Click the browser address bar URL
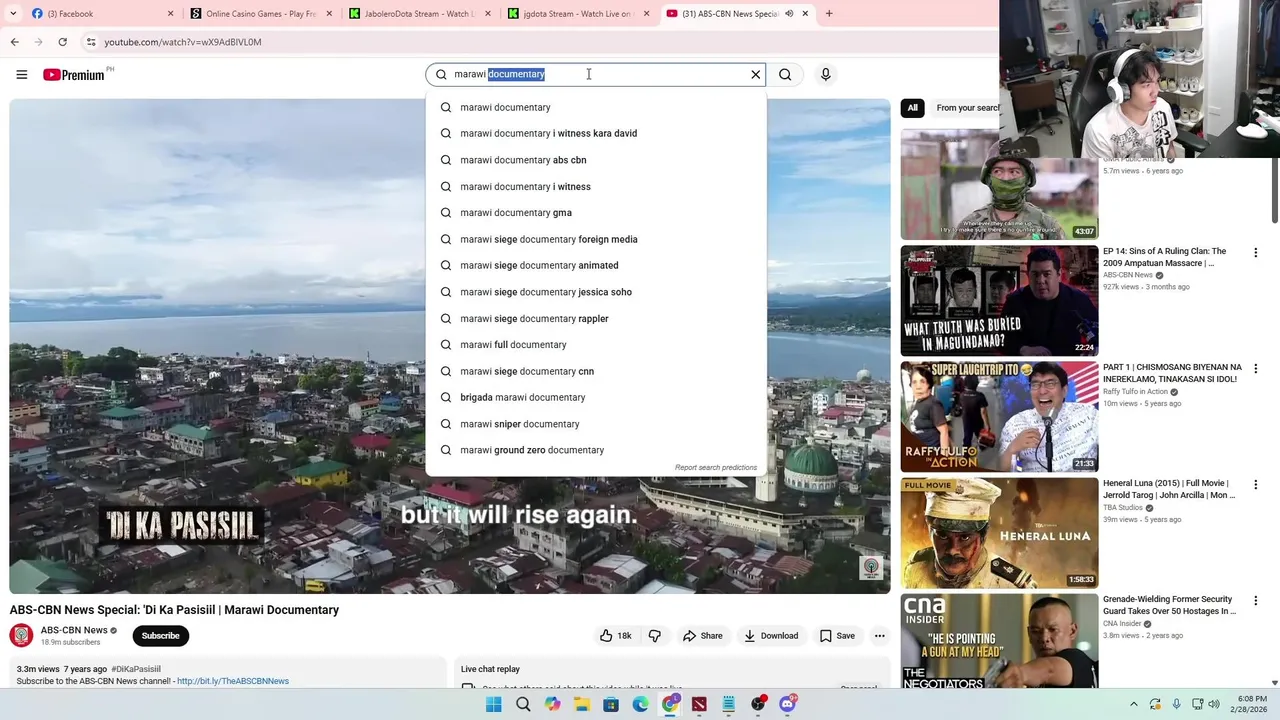Viewport: 1280px width, 720px height. (x=183, y=42)
